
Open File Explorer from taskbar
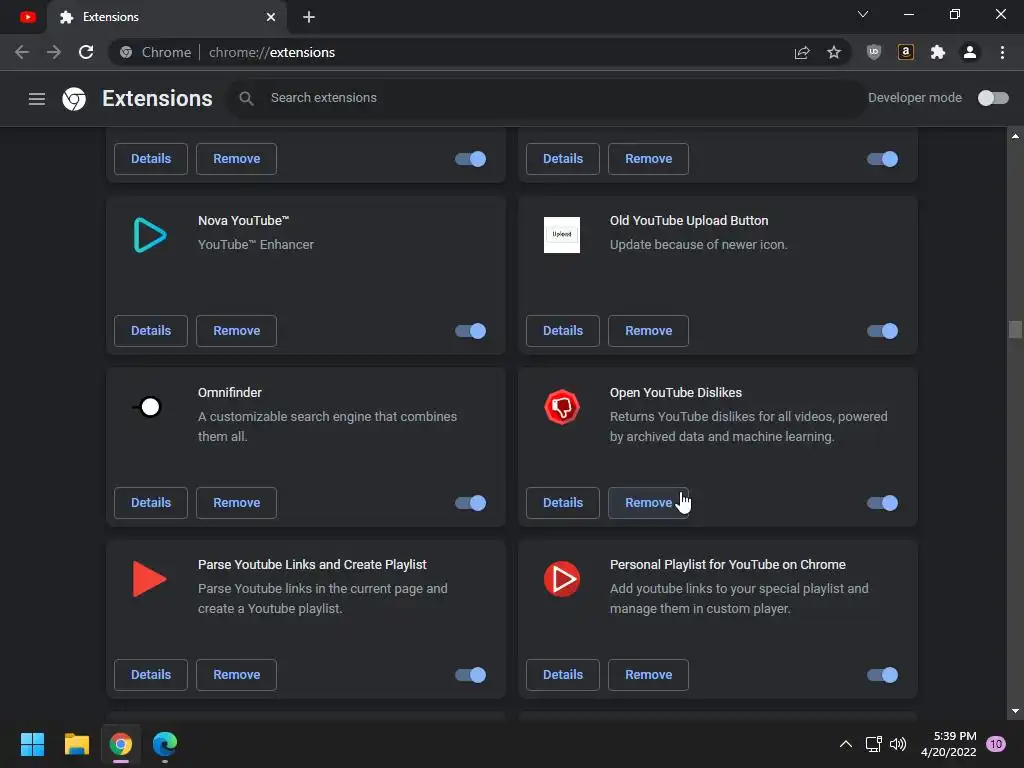tap(76, 744)
